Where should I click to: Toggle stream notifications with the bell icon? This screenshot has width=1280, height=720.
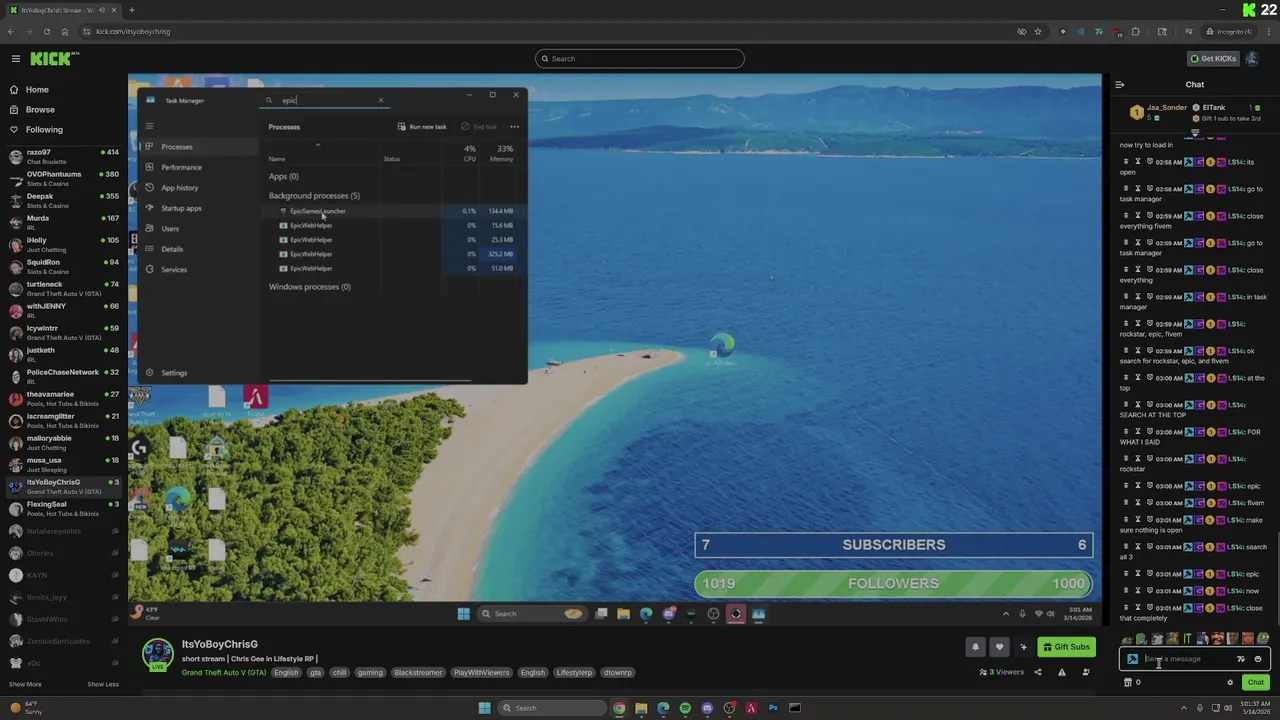975,647
